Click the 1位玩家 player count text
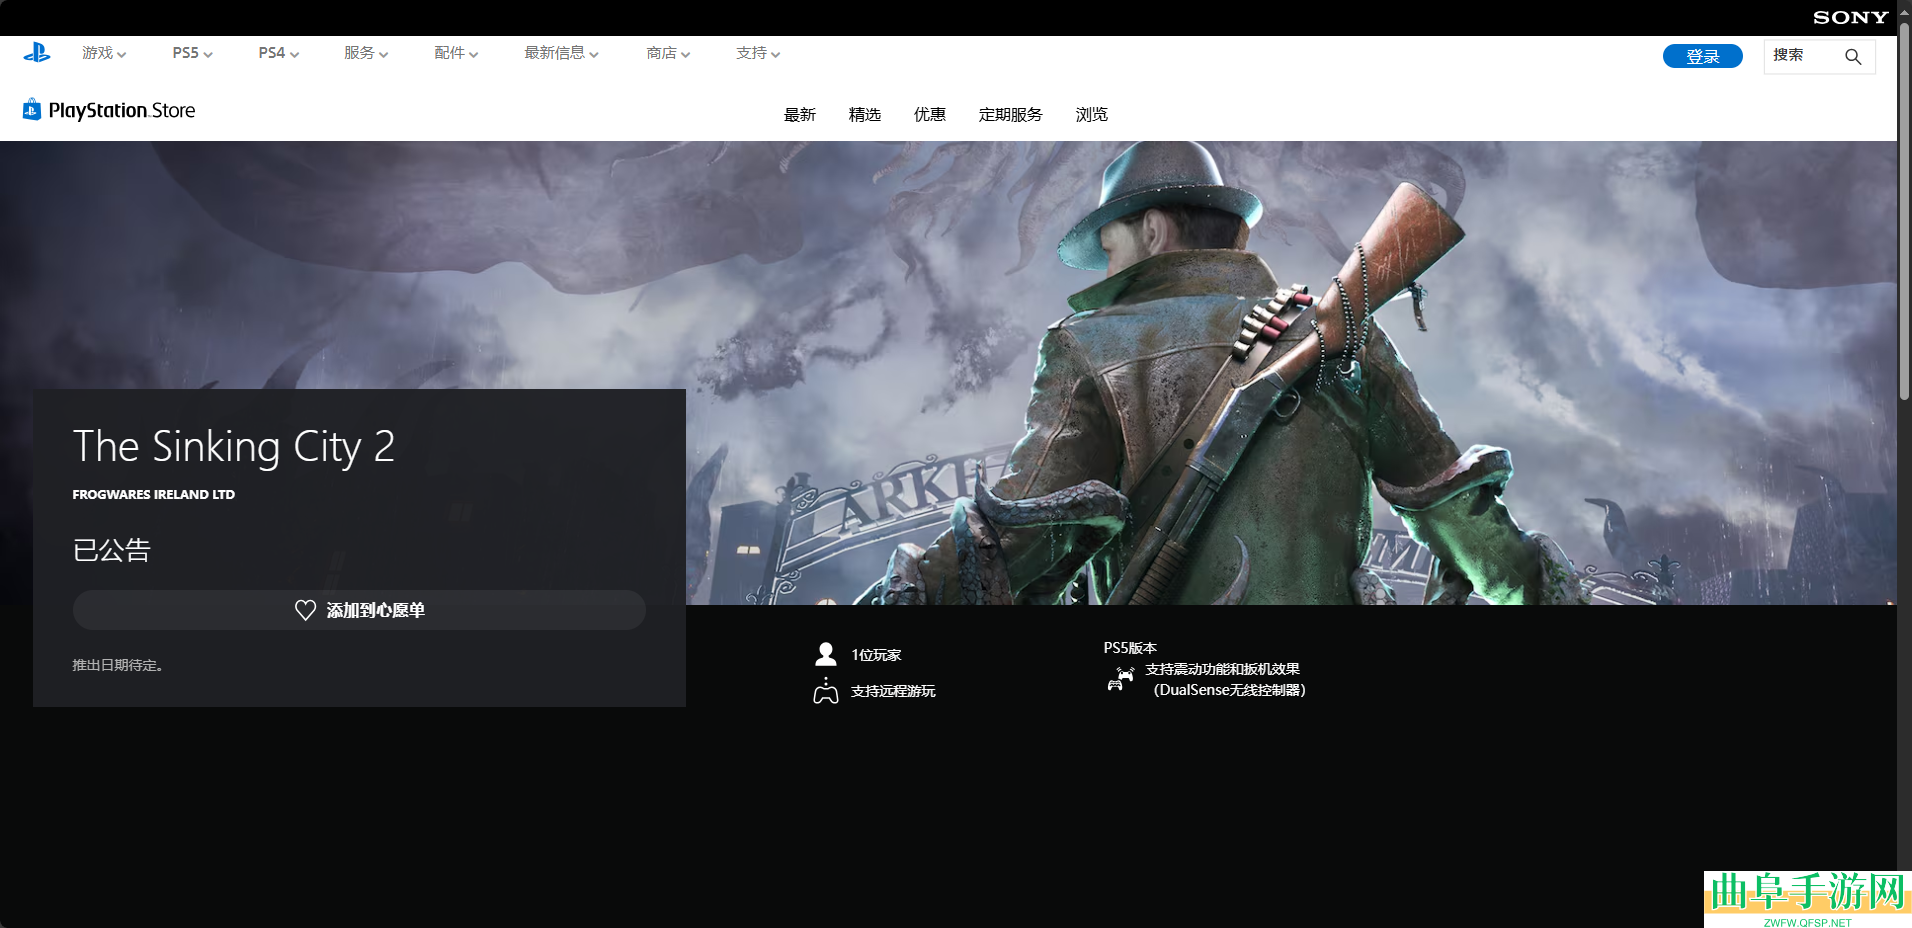The height and width of the screenshot is (928, 1912). (x=876, y=655)
